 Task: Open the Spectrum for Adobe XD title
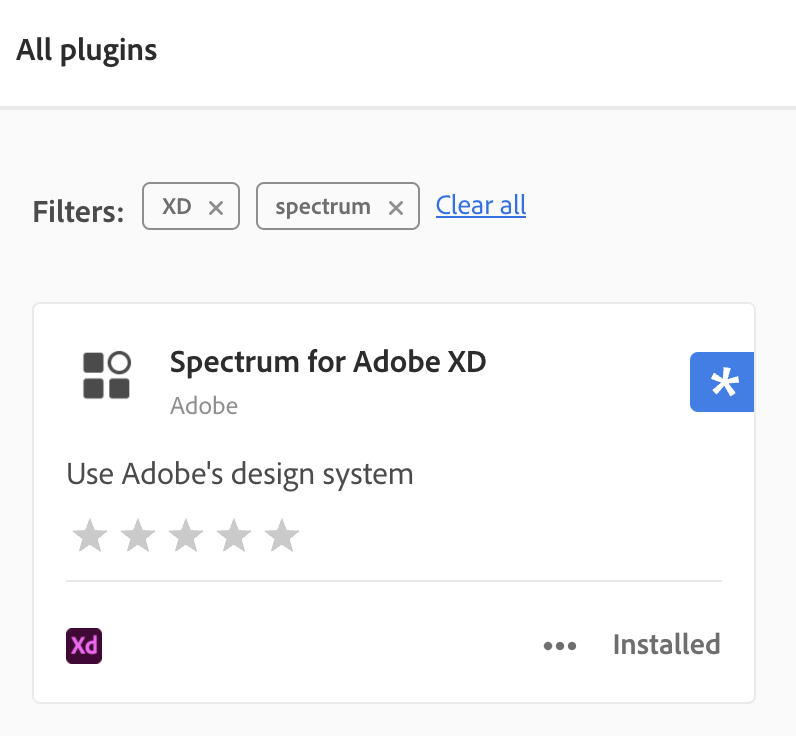(x=328, y=361)
